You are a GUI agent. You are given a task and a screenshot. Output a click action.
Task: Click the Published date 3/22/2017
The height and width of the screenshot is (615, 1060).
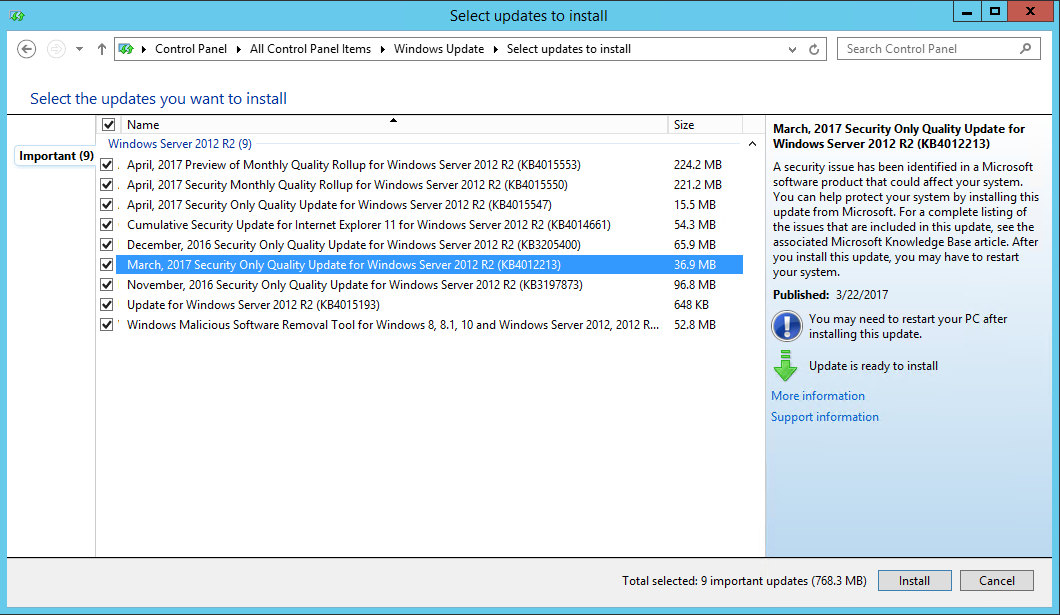point(862,295)
